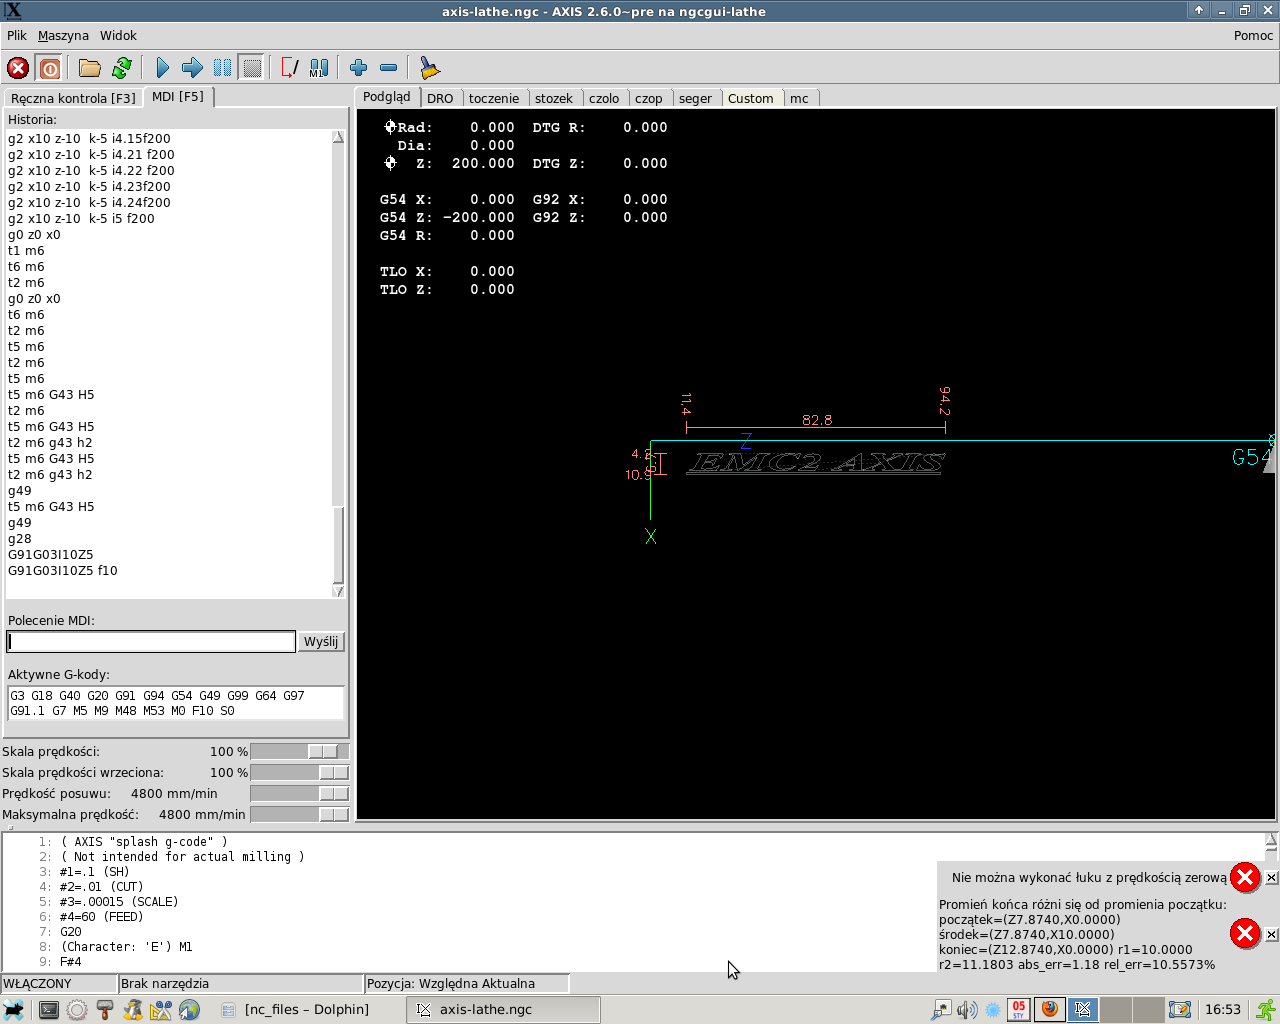Screen dimensions: 1280x1024
Task: Open the calendar tray icon showing 05
Action: click(1018, 1010)
